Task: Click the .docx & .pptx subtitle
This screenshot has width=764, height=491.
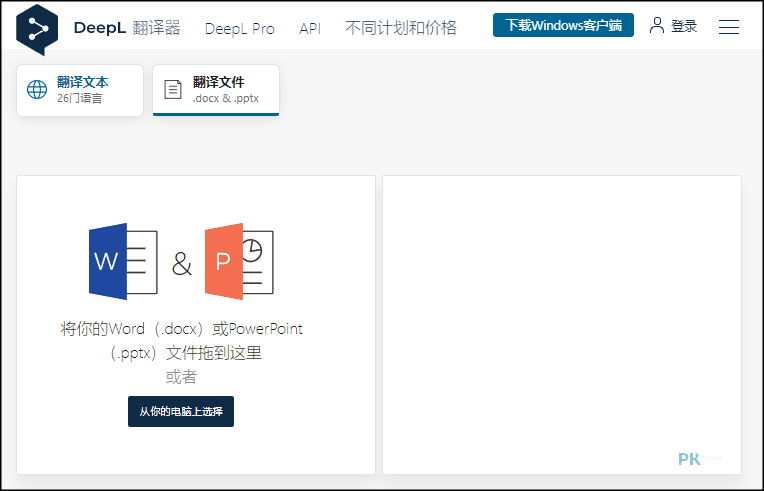Action: (226, 98)
